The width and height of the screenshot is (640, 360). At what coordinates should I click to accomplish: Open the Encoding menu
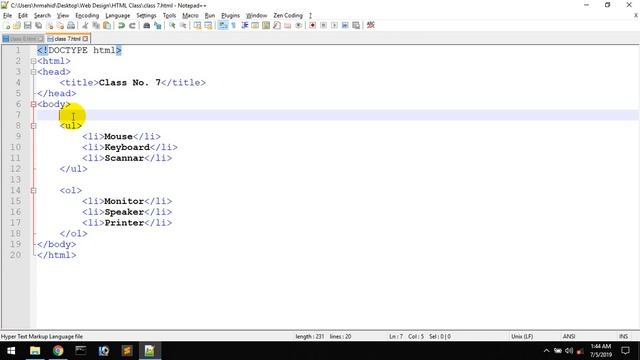coord(87,16)
